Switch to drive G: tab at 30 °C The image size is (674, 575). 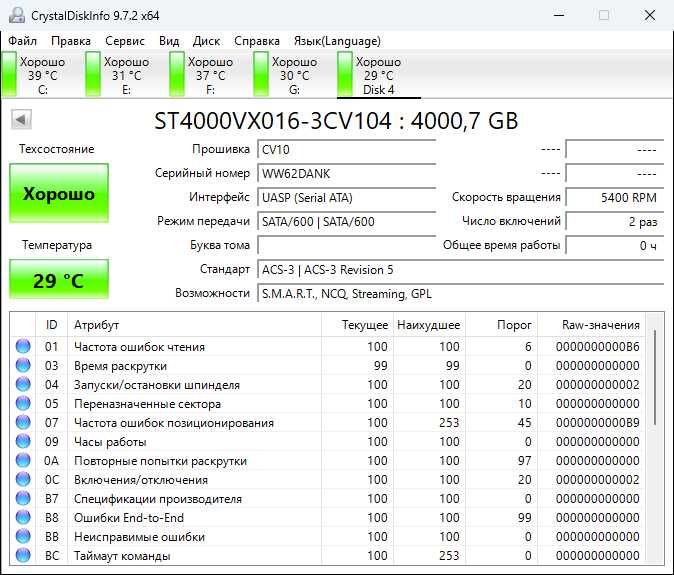(x=294, y=75)
